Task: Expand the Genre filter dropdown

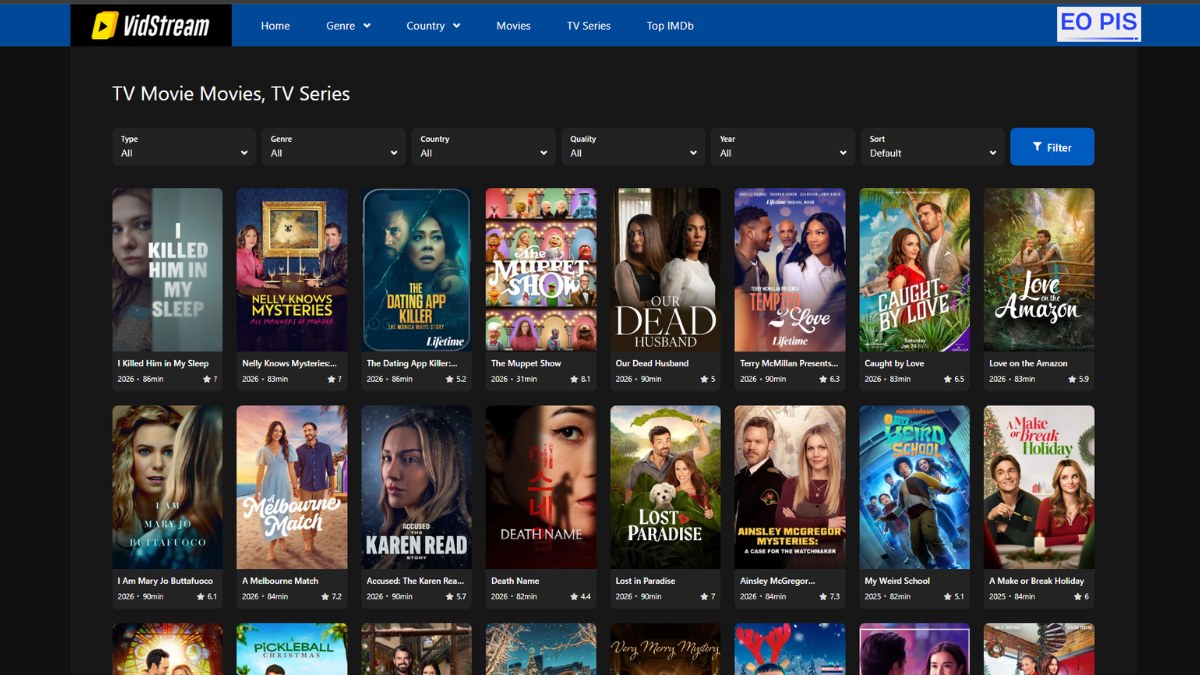Action: pos(334,146)
